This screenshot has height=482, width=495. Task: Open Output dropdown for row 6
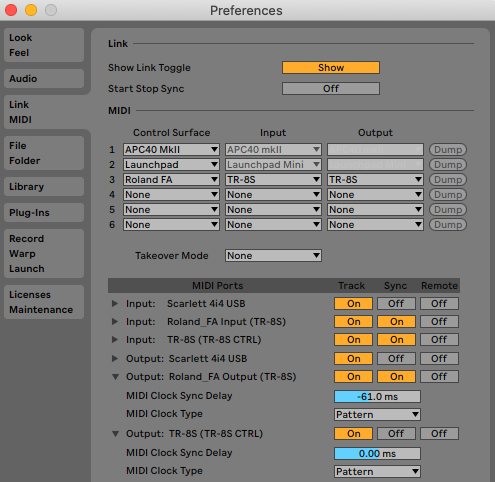point(375,225)
